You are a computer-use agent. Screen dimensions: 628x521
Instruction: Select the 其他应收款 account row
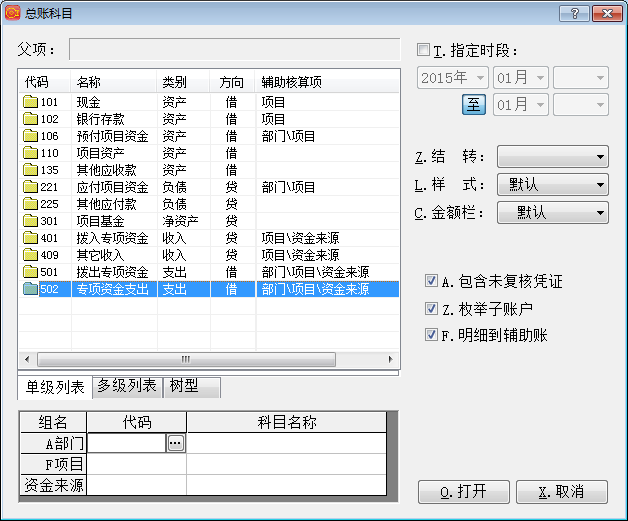[209, 170]
